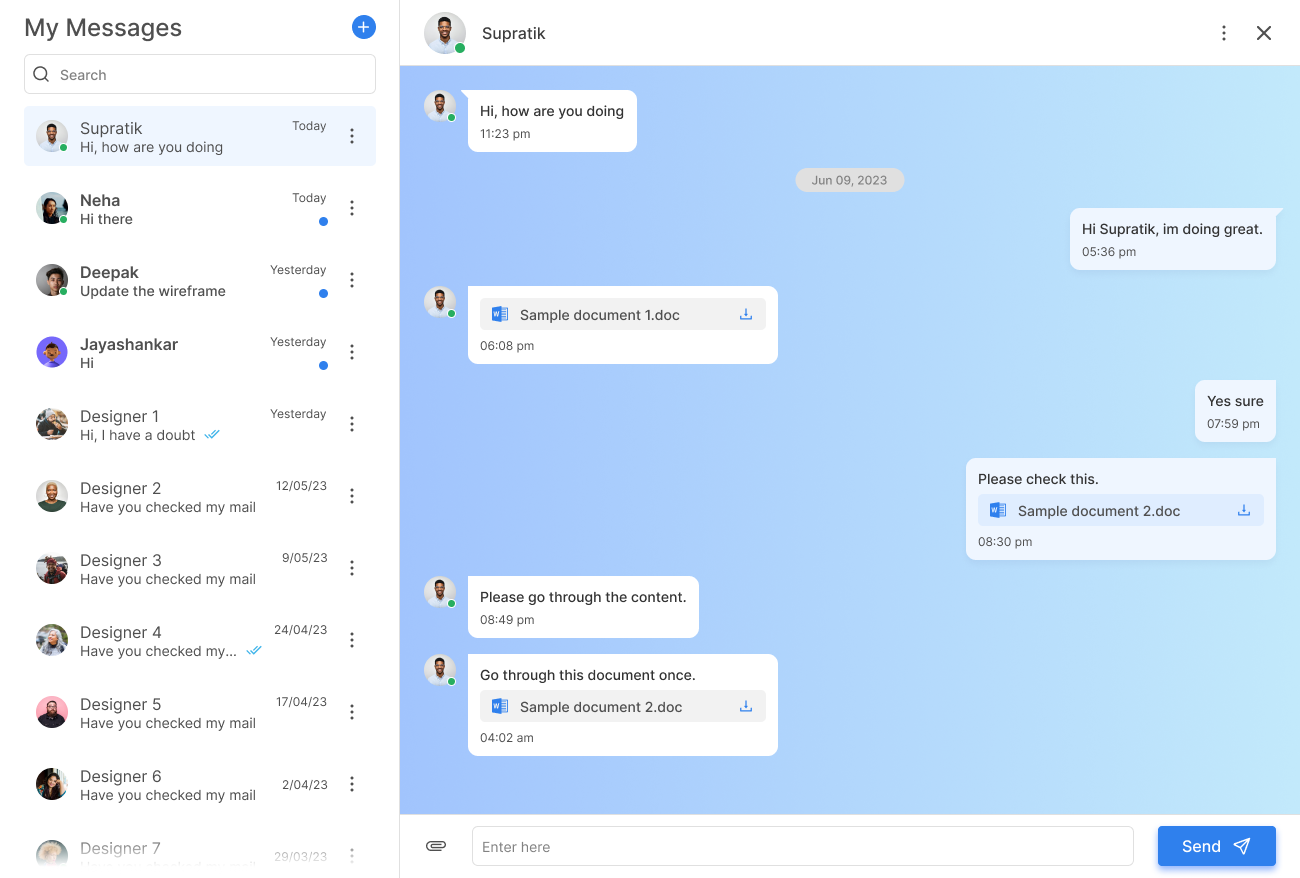Open Designer 4 conversation
1300x878 pixels.
200,640
